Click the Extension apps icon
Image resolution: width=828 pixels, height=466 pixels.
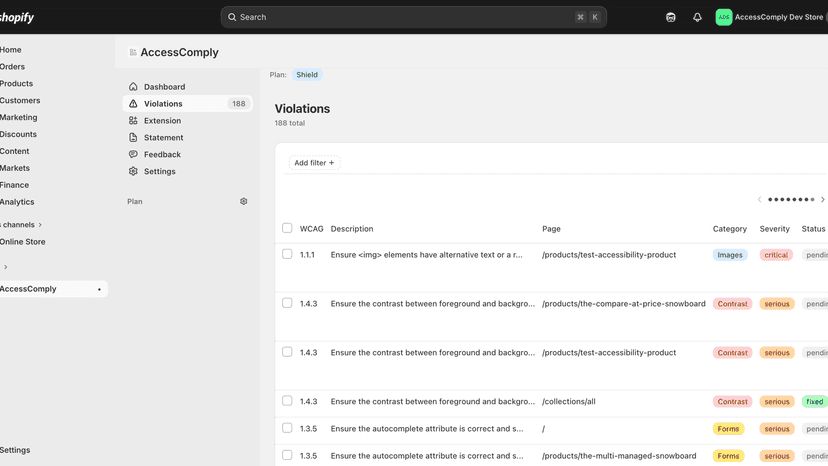coord(133,120)
